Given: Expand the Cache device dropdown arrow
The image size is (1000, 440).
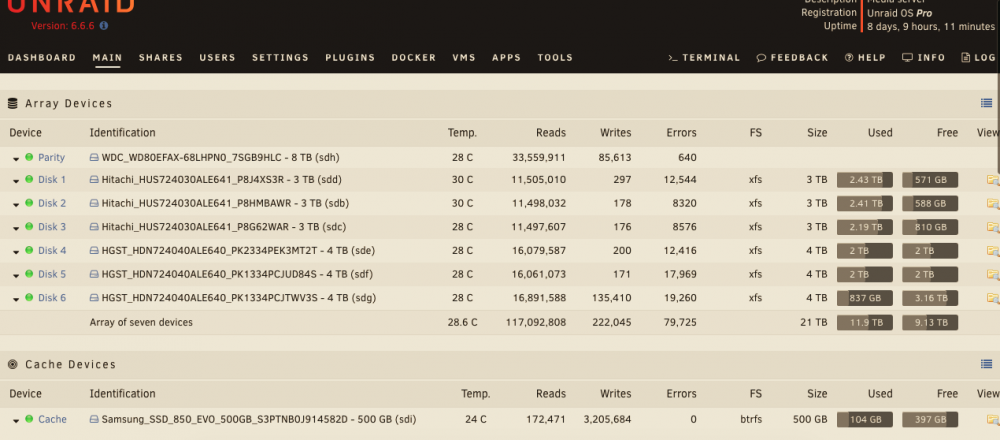Looking at the screenshot, I should 16,421.
